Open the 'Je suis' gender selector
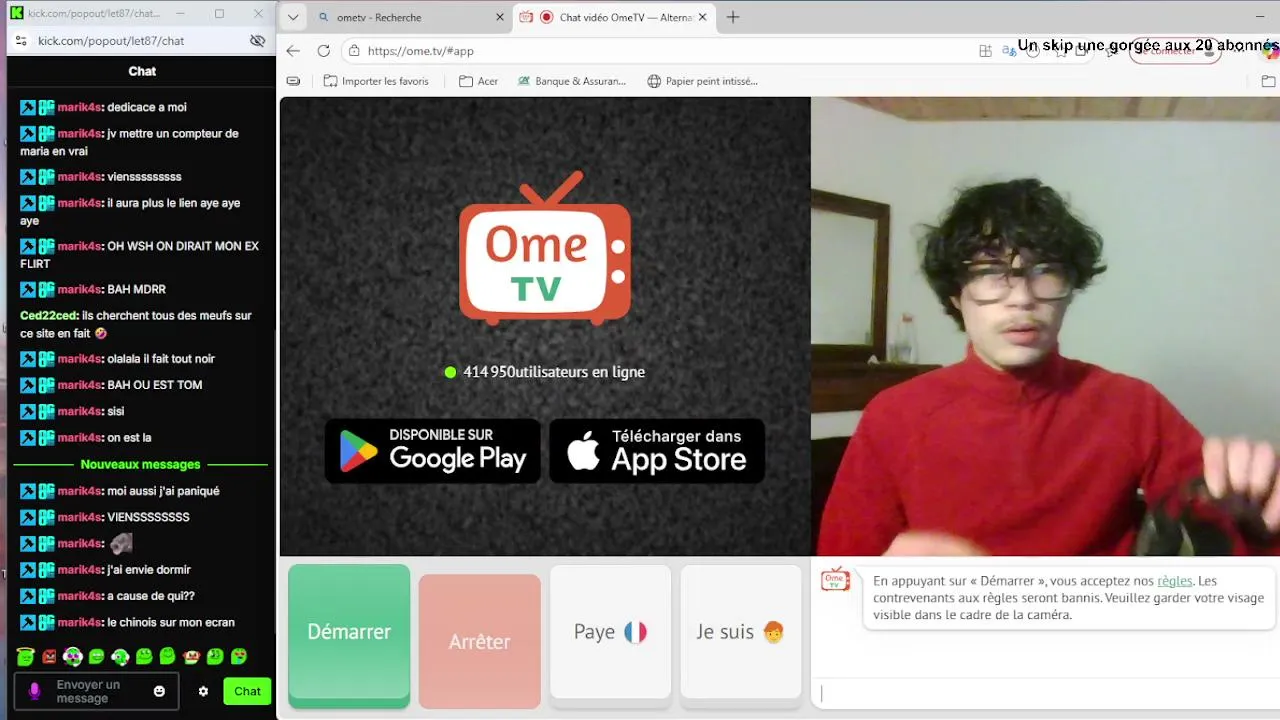 click(740, 632)
